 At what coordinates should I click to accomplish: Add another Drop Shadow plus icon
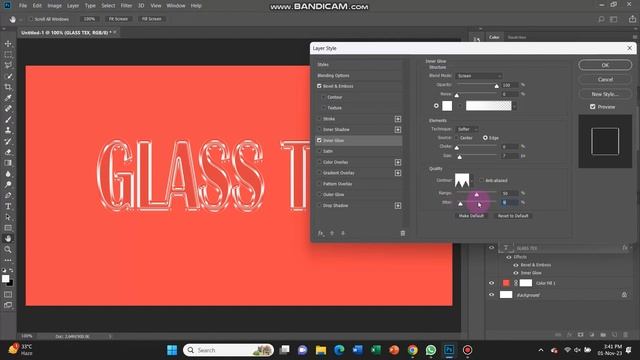[398, 205]
